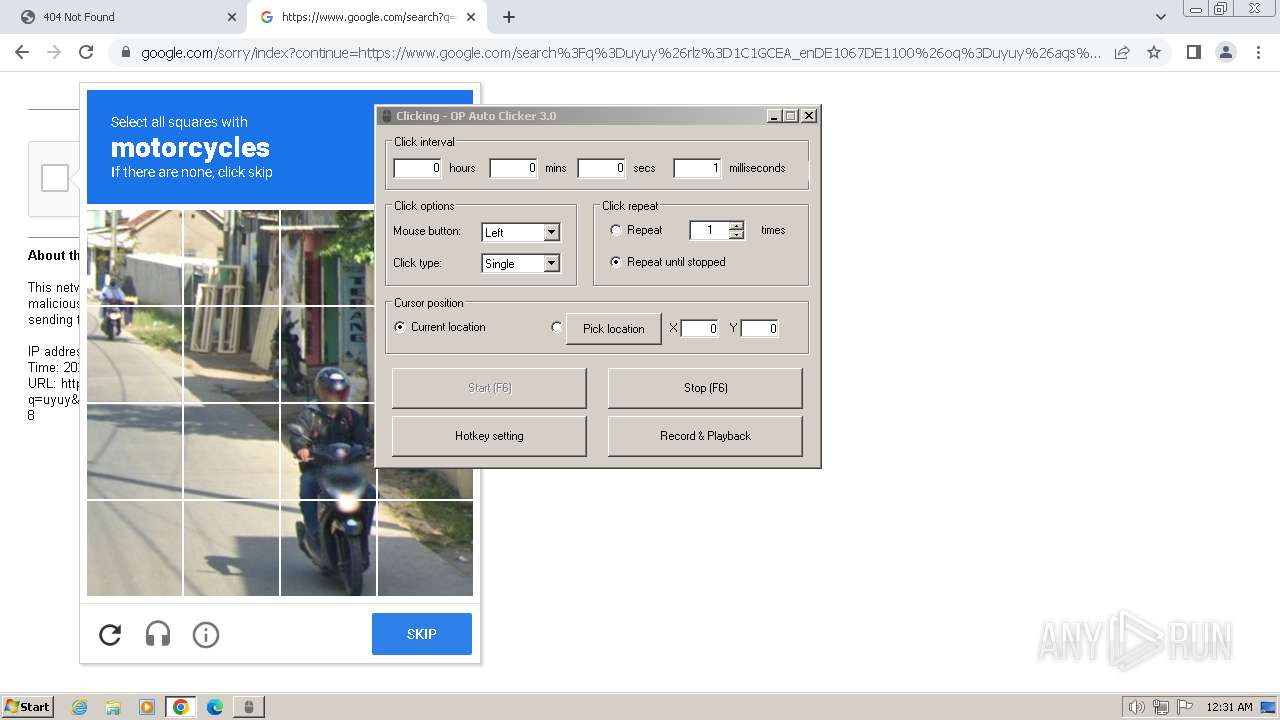Open the Hotkey setting button

[489, 436]
